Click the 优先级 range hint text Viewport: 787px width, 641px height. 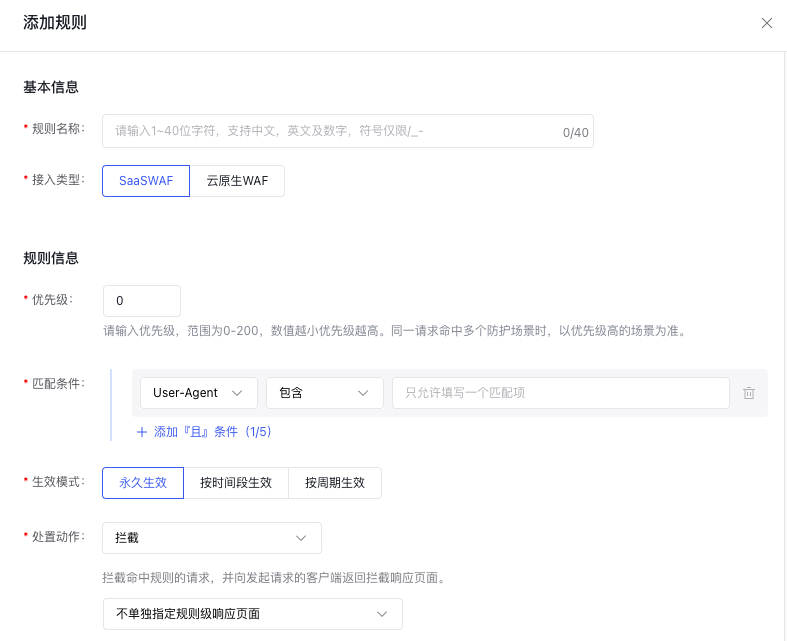(x=395, y=331)
